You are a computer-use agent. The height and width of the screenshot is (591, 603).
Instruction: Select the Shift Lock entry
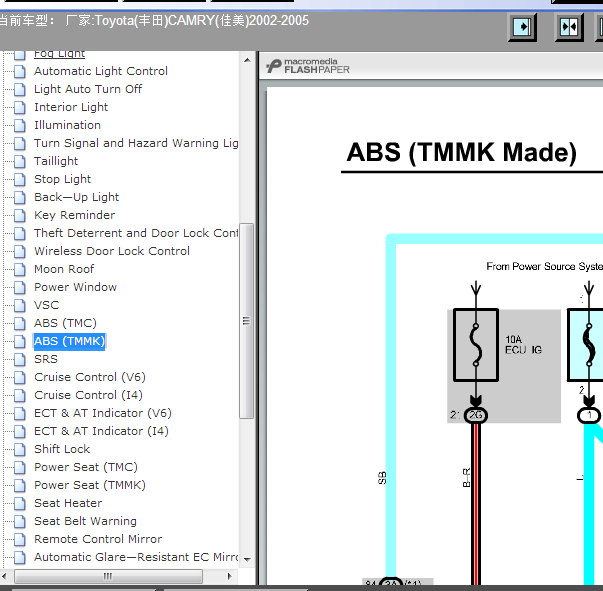point(62,449)
